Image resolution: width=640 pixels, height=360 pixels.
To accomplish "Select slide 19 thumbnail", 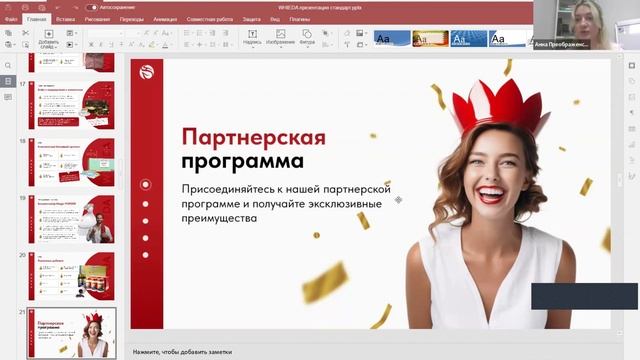I will pos(71,219).
